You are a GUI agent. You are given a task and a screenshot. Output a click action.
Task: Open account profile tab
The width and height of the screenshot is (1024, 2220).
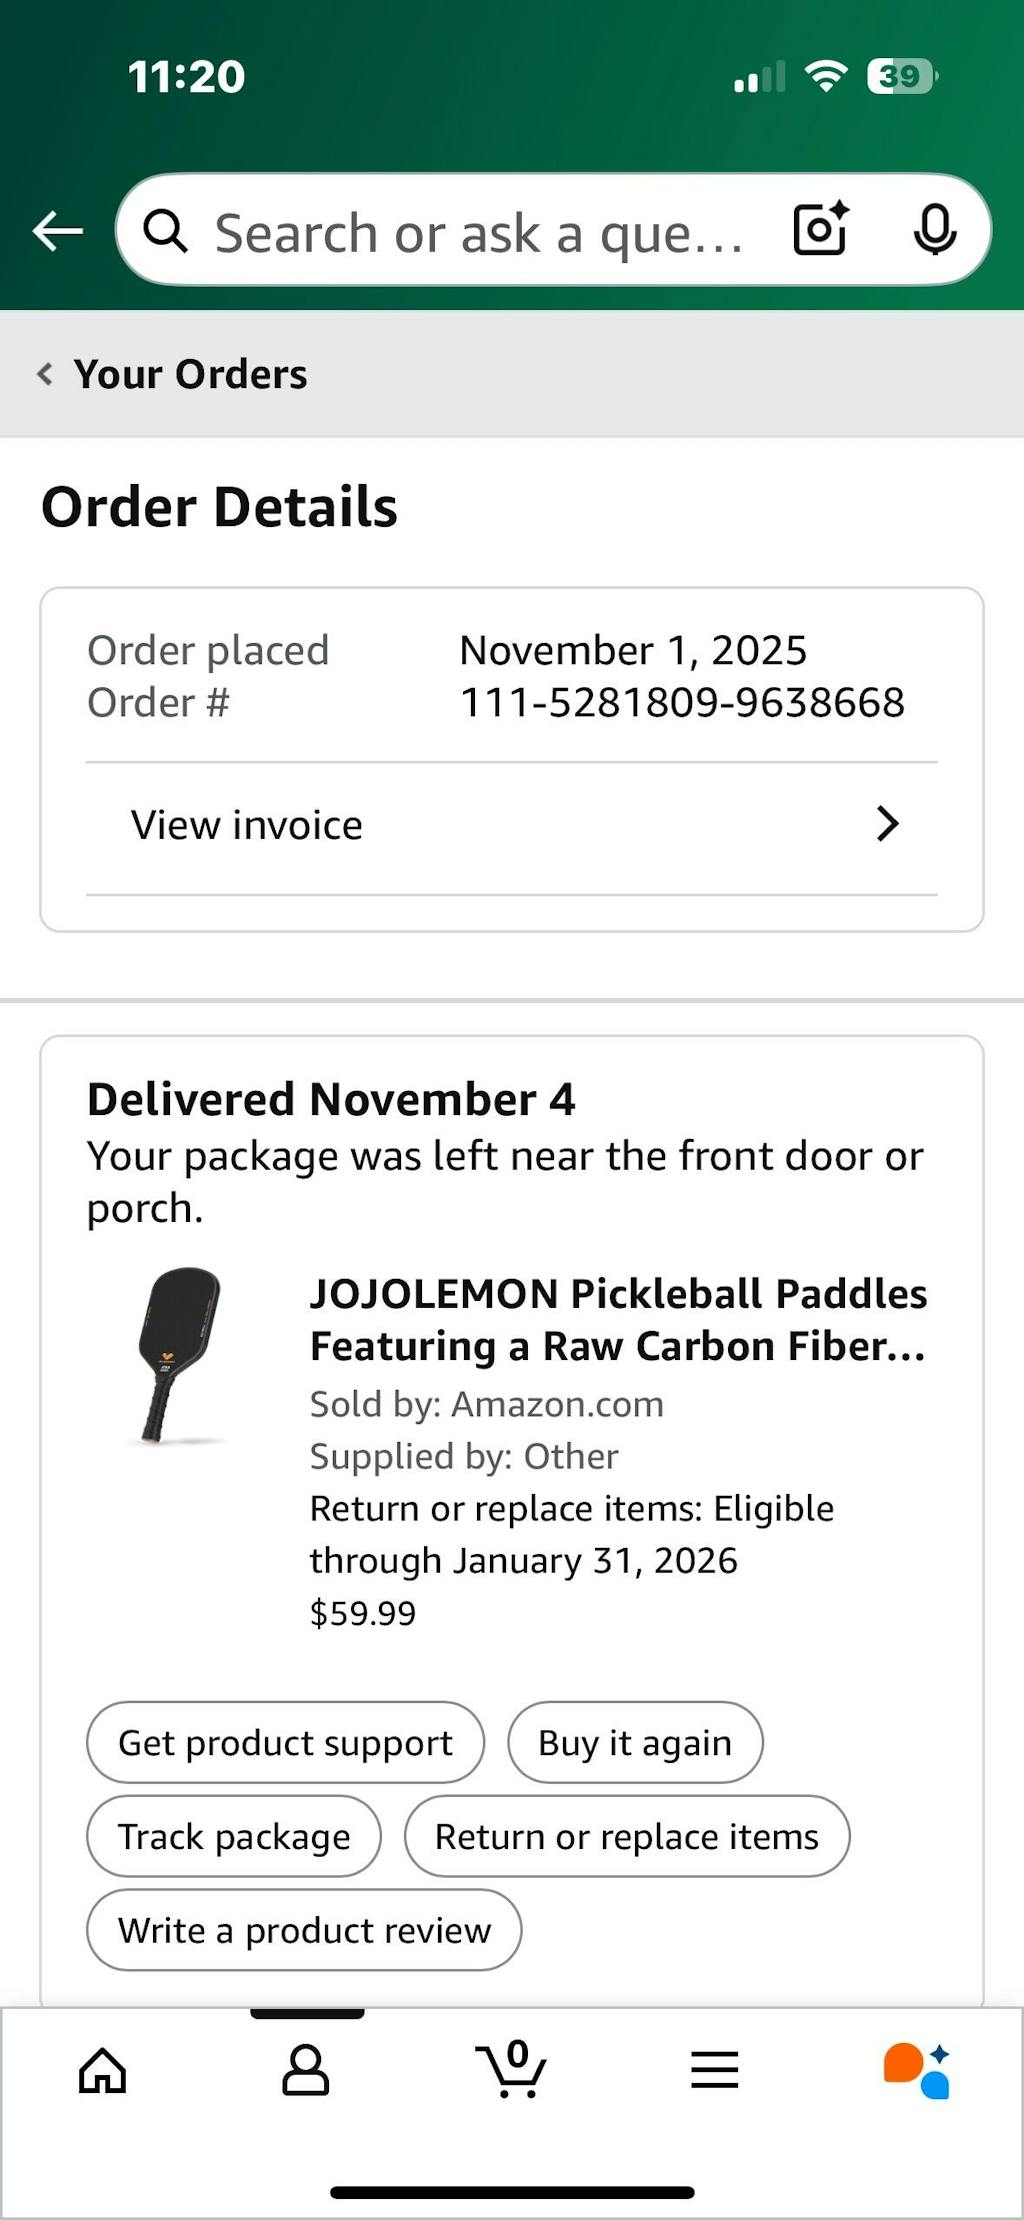306,2070
